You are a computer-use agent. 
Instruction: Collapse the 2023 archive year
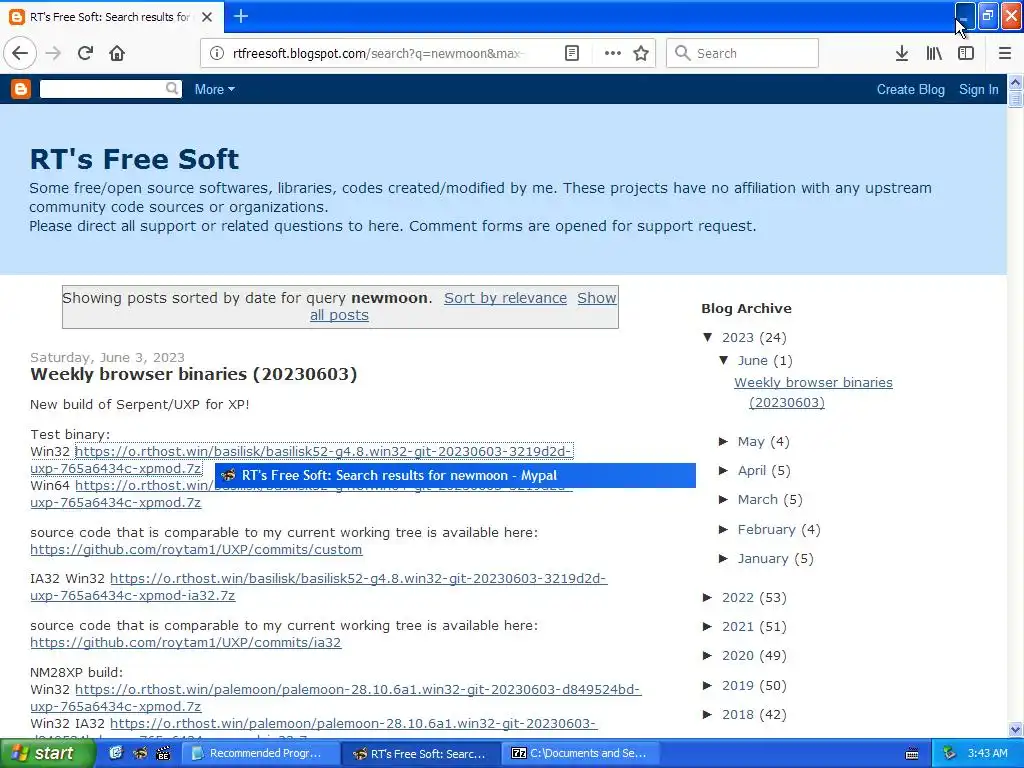[x=708, y=337]
